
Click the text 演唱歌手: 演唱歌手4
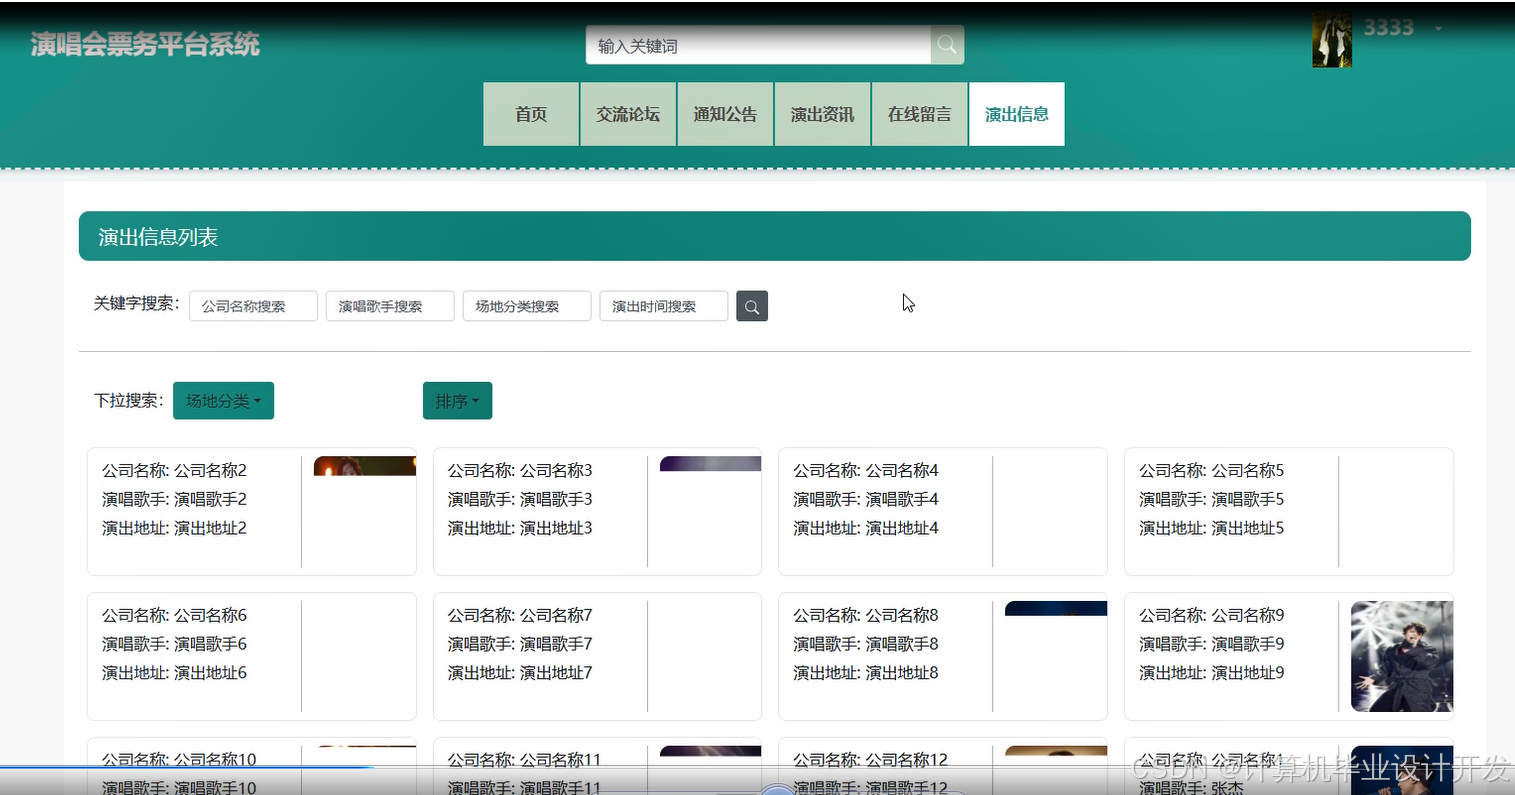[x=866, y=499]
